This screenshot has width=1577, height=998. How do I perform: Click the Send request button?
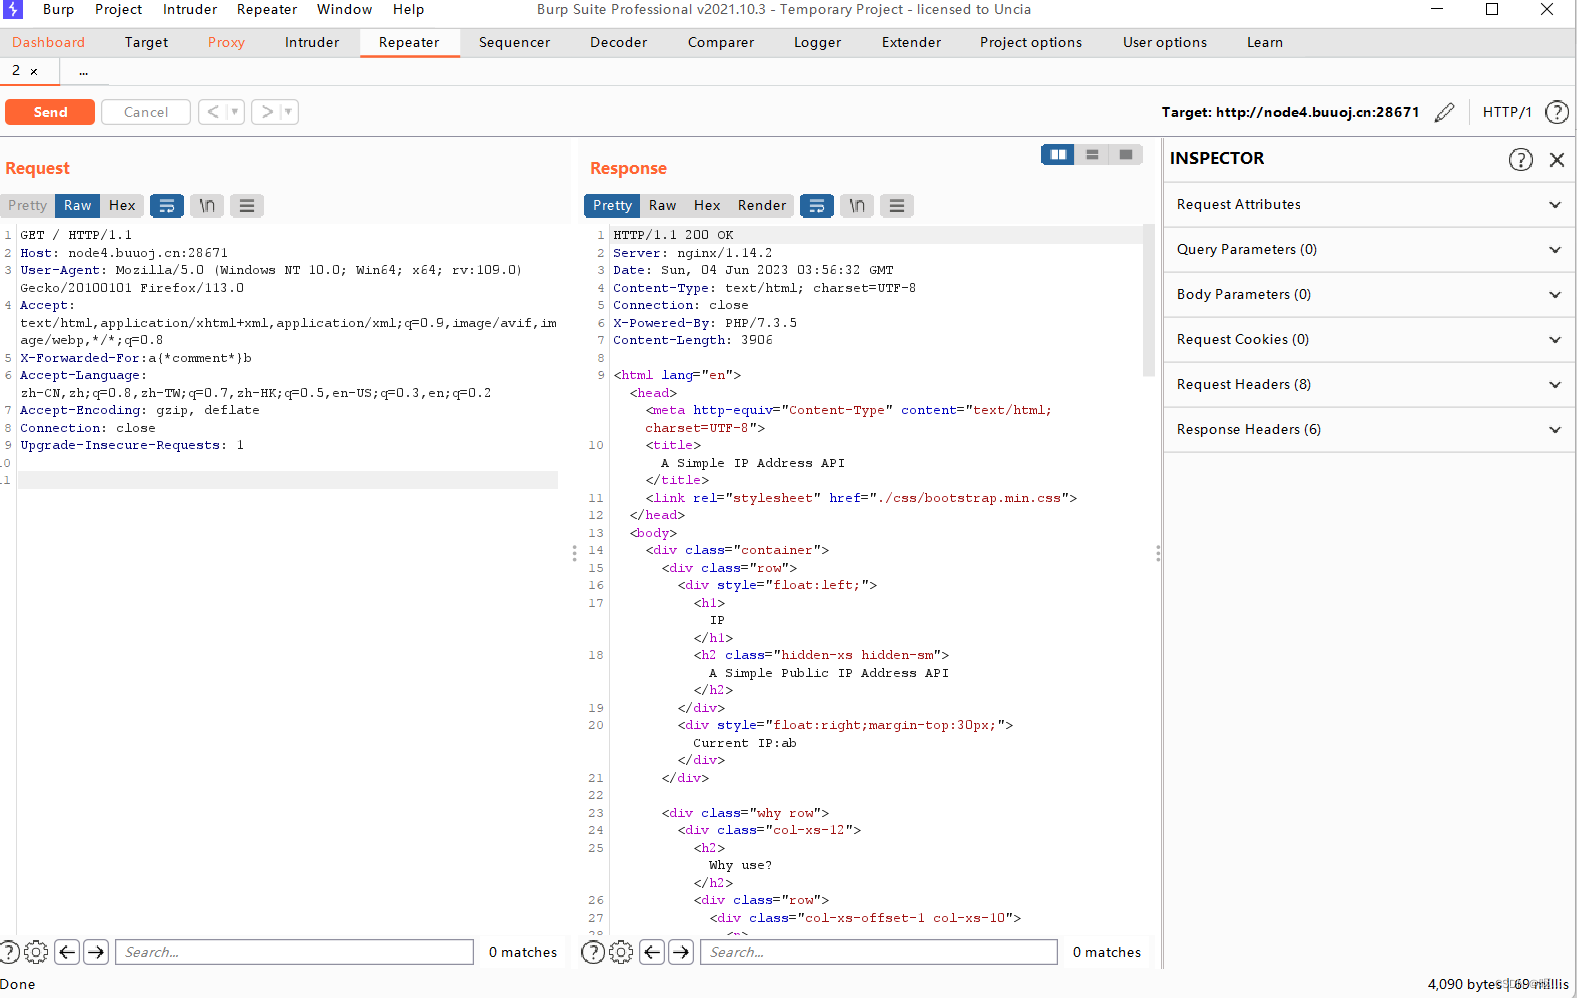(x=50, y=112)
